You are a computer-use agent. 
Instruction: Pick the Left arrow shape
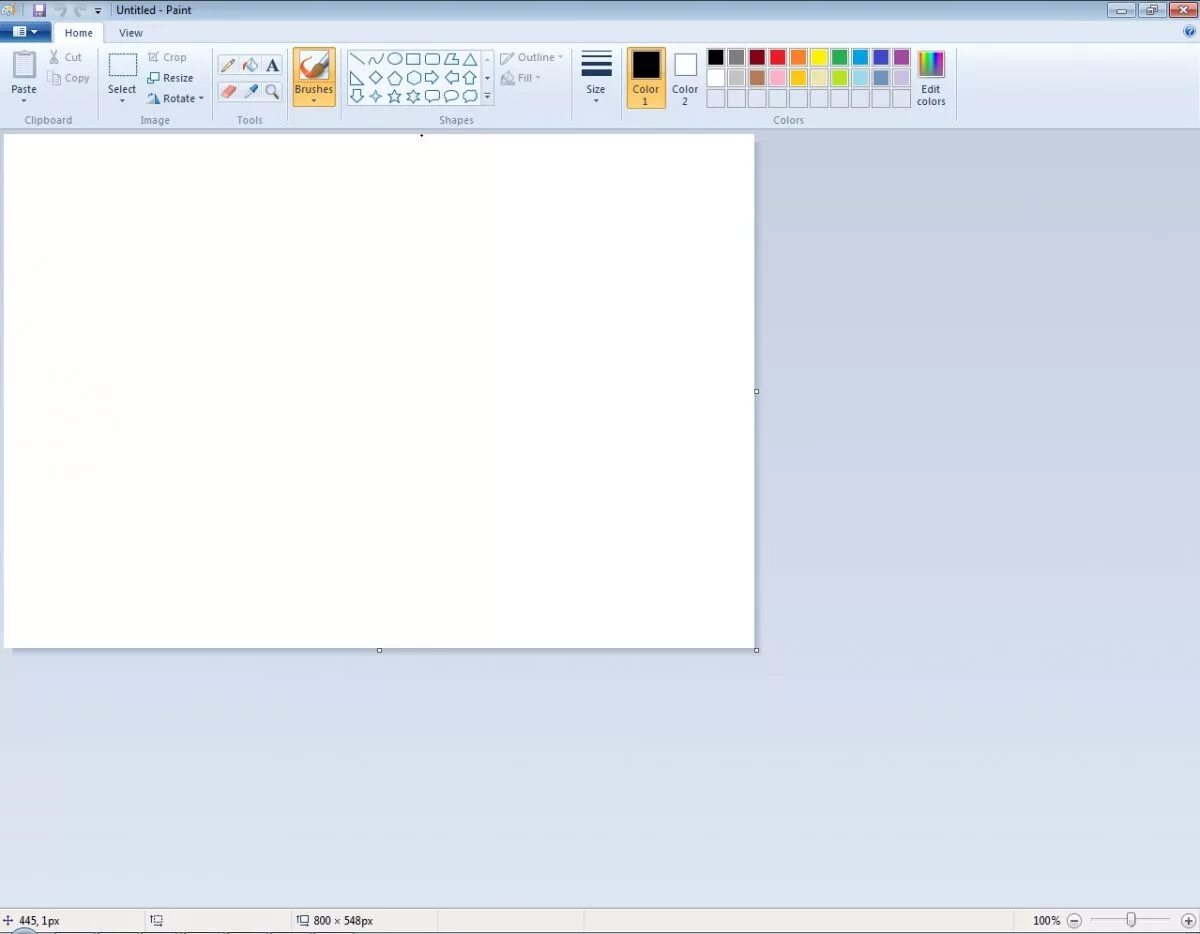pyautogui.click(x=451, y=78)
